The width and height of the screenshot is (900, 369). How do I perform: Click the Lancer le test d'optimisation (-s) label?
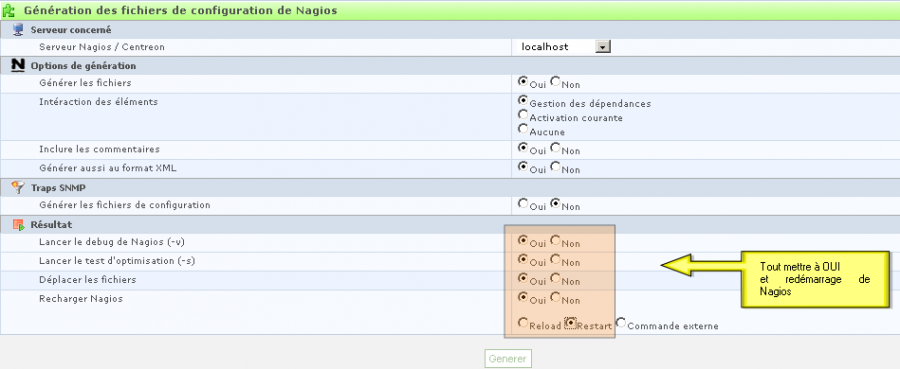coord(117,261)
